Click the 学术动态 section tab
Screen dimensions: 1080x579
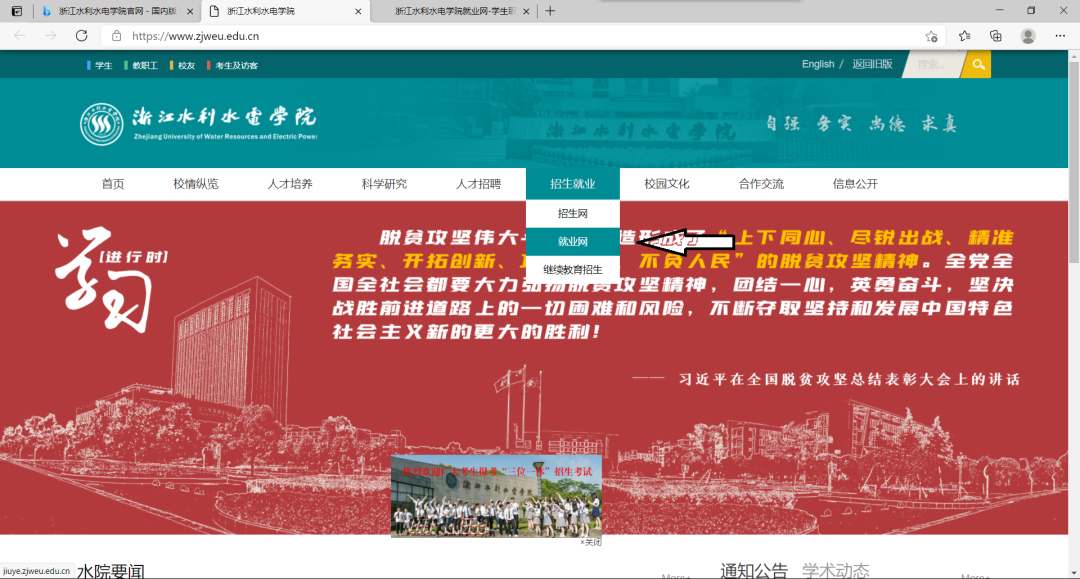coord(835,571)
